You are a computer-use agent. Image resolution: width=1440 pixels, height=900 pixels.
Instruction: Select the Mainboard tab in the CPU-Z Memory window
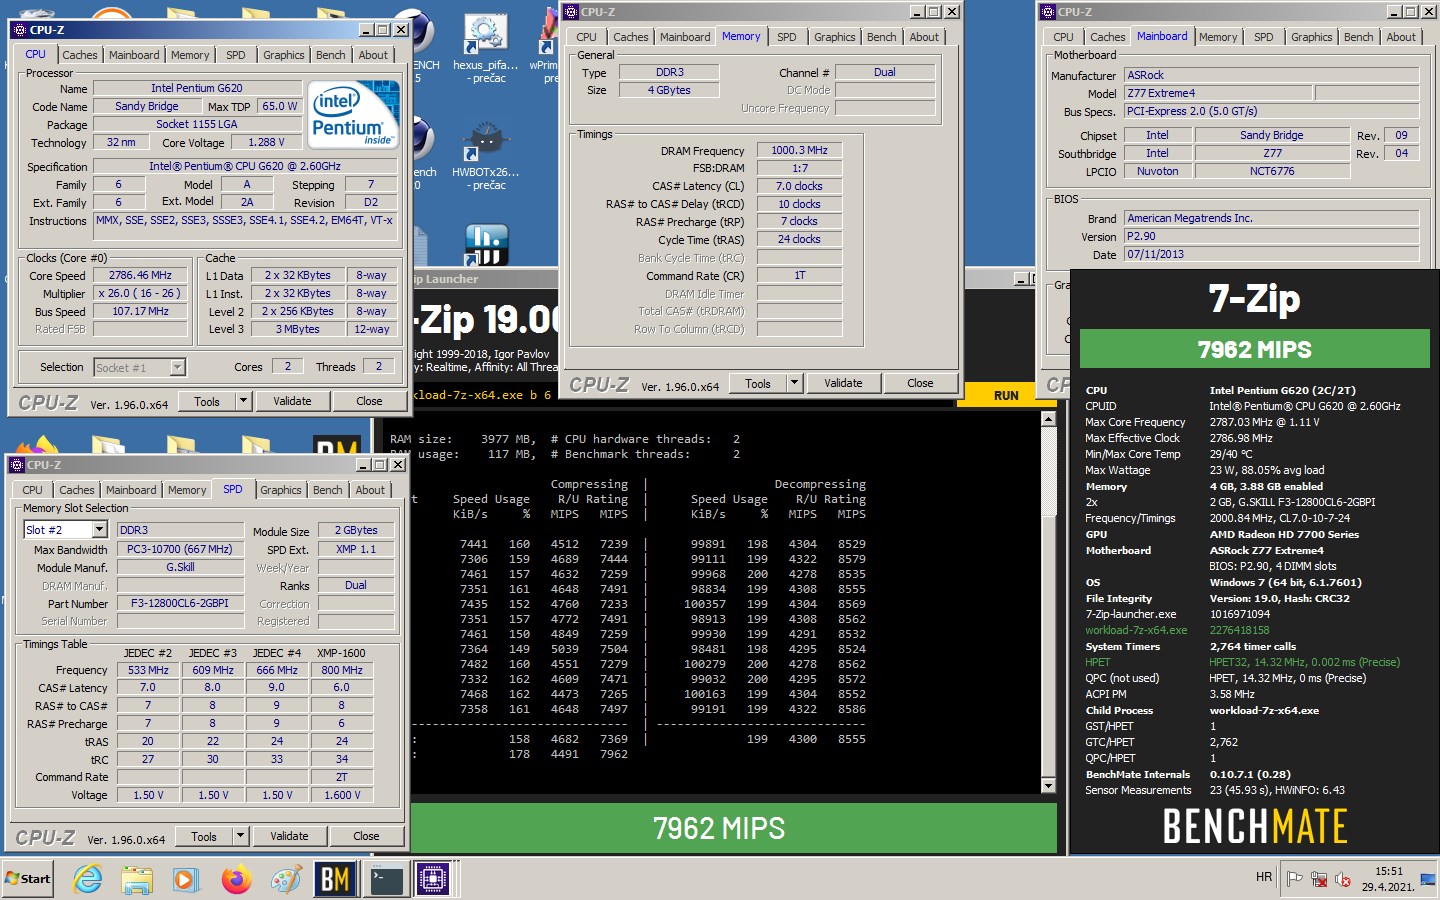(x=685, y=37)
